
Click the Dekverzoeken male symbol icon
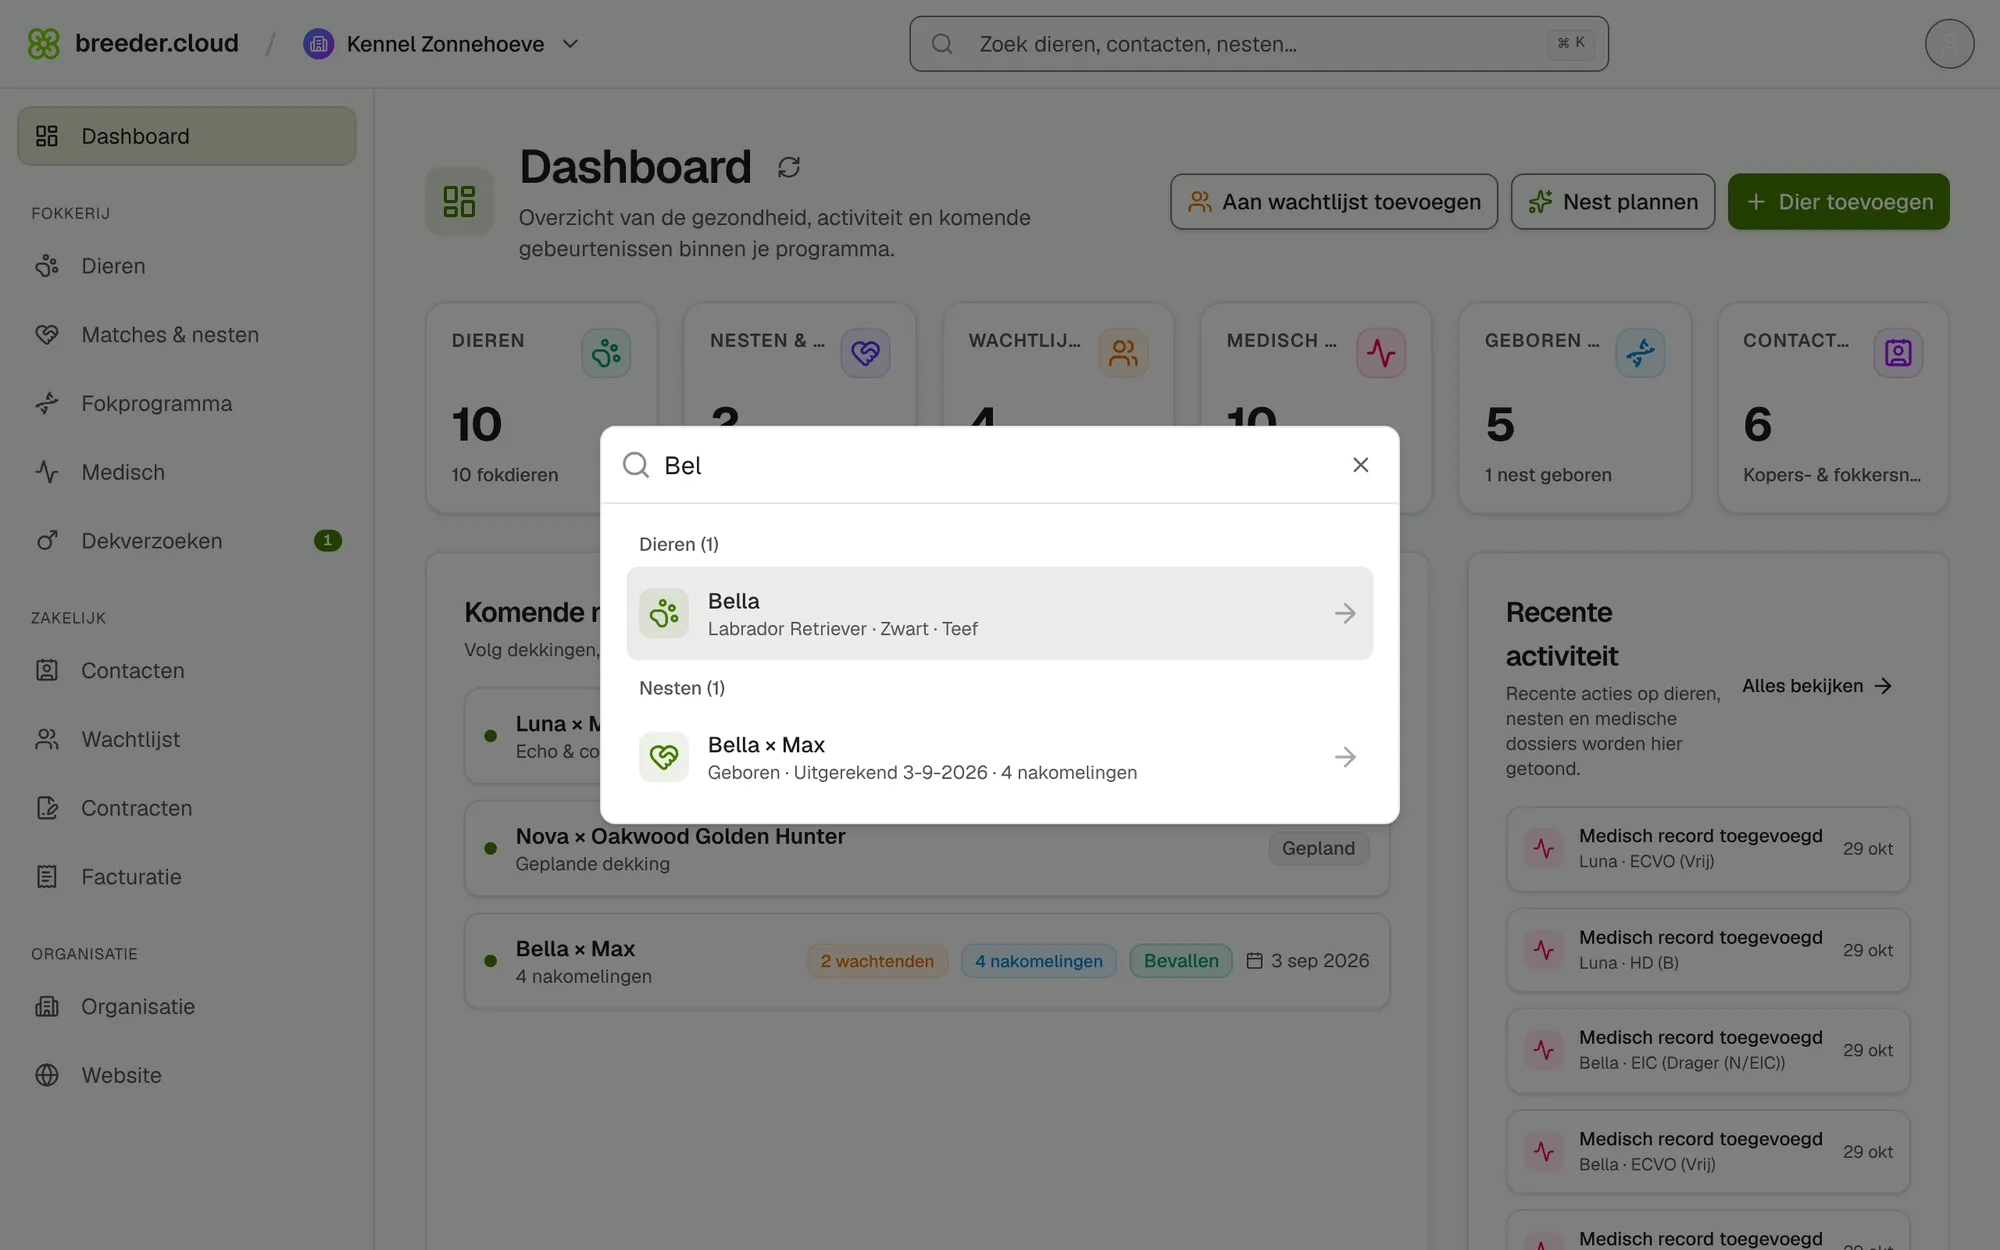(x=47, y=541)
